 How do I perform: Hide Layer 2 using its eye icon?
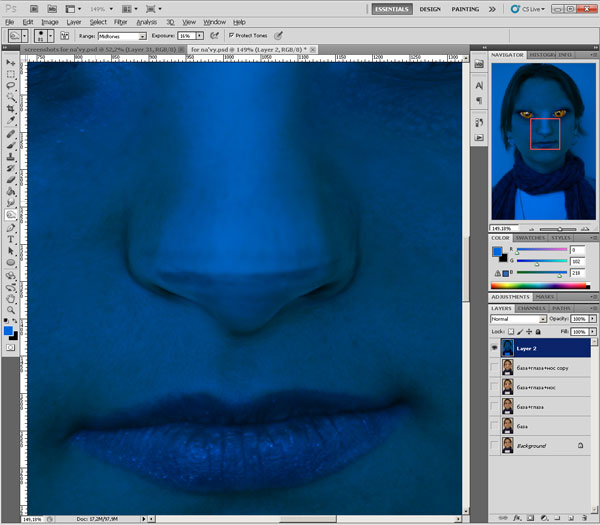click(497, 349)
